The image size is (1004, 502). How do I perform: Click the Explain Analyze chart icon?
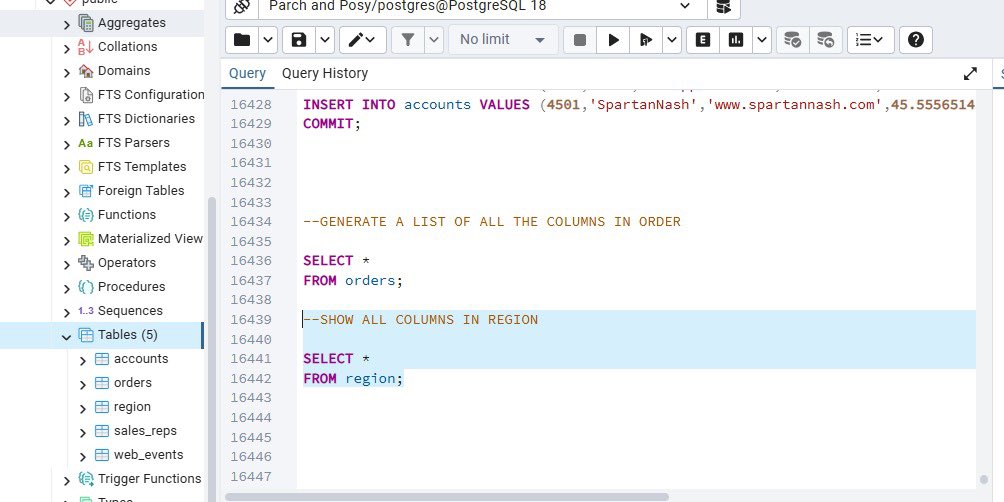[736, 40]
